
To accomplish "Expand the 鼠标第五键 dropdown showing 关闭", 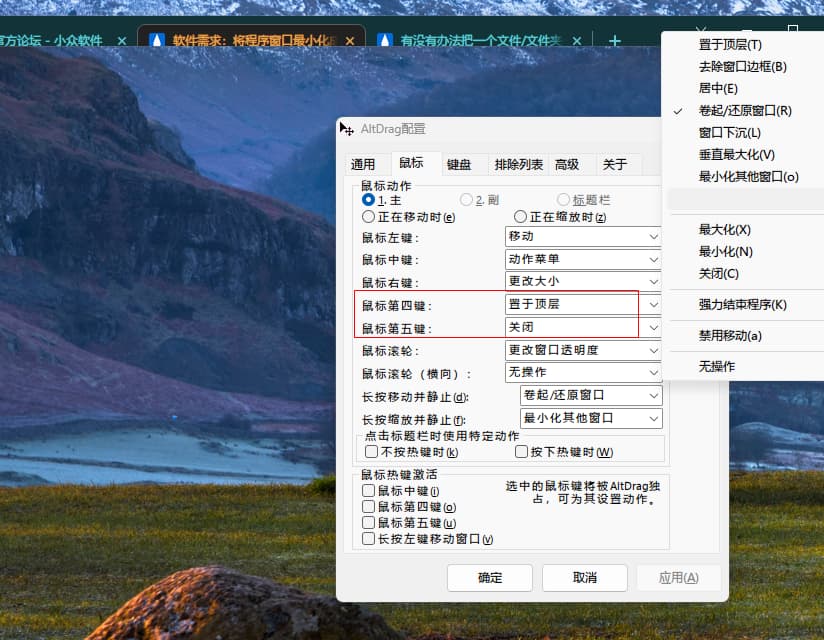I will (x=583, y=328).
